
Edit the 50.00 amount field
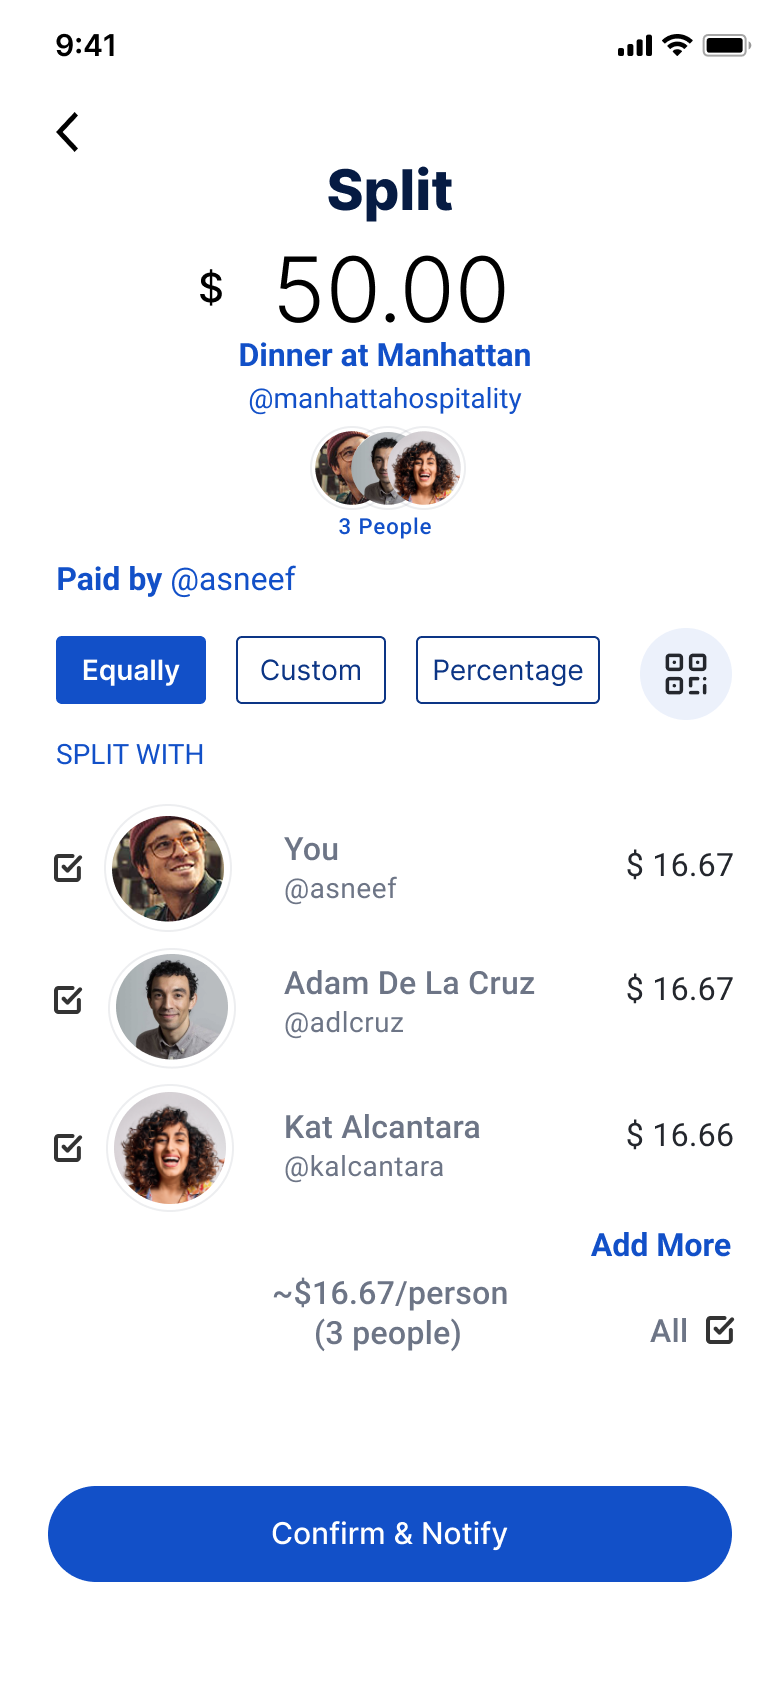coord(391,290)
